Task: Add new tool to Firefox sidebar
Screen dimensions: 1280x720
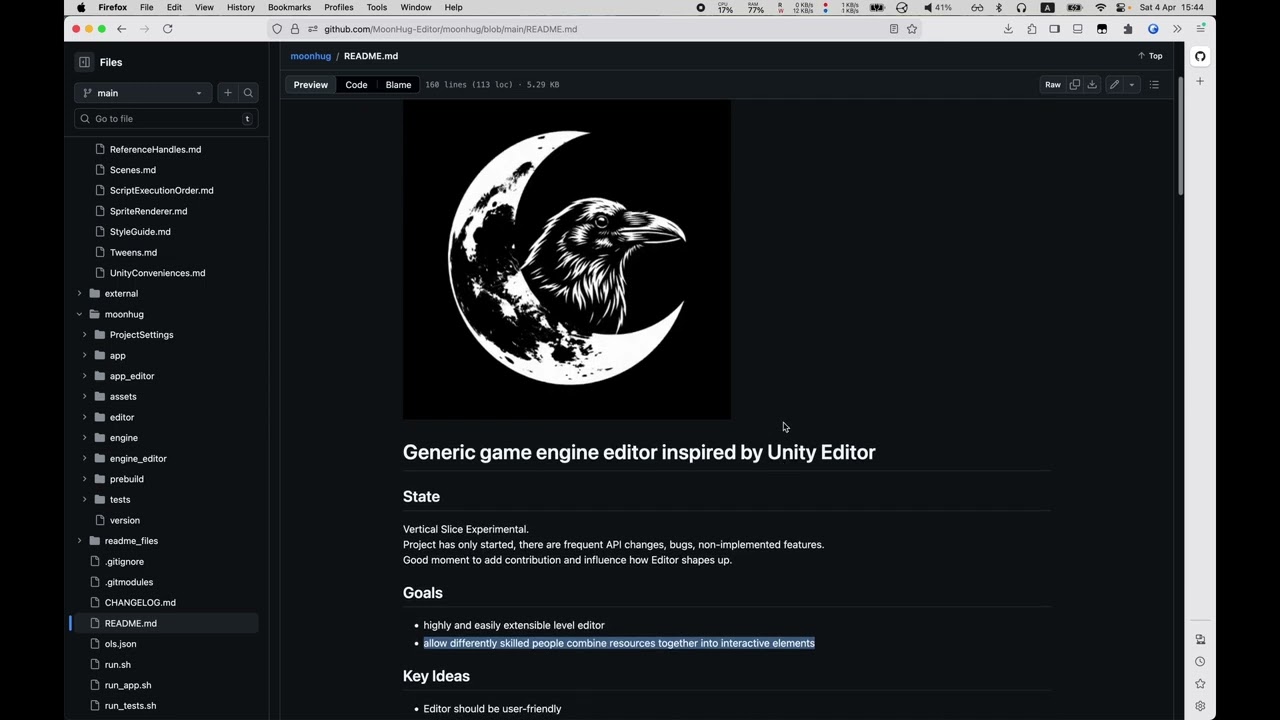Action: [x=1200, y=81]
